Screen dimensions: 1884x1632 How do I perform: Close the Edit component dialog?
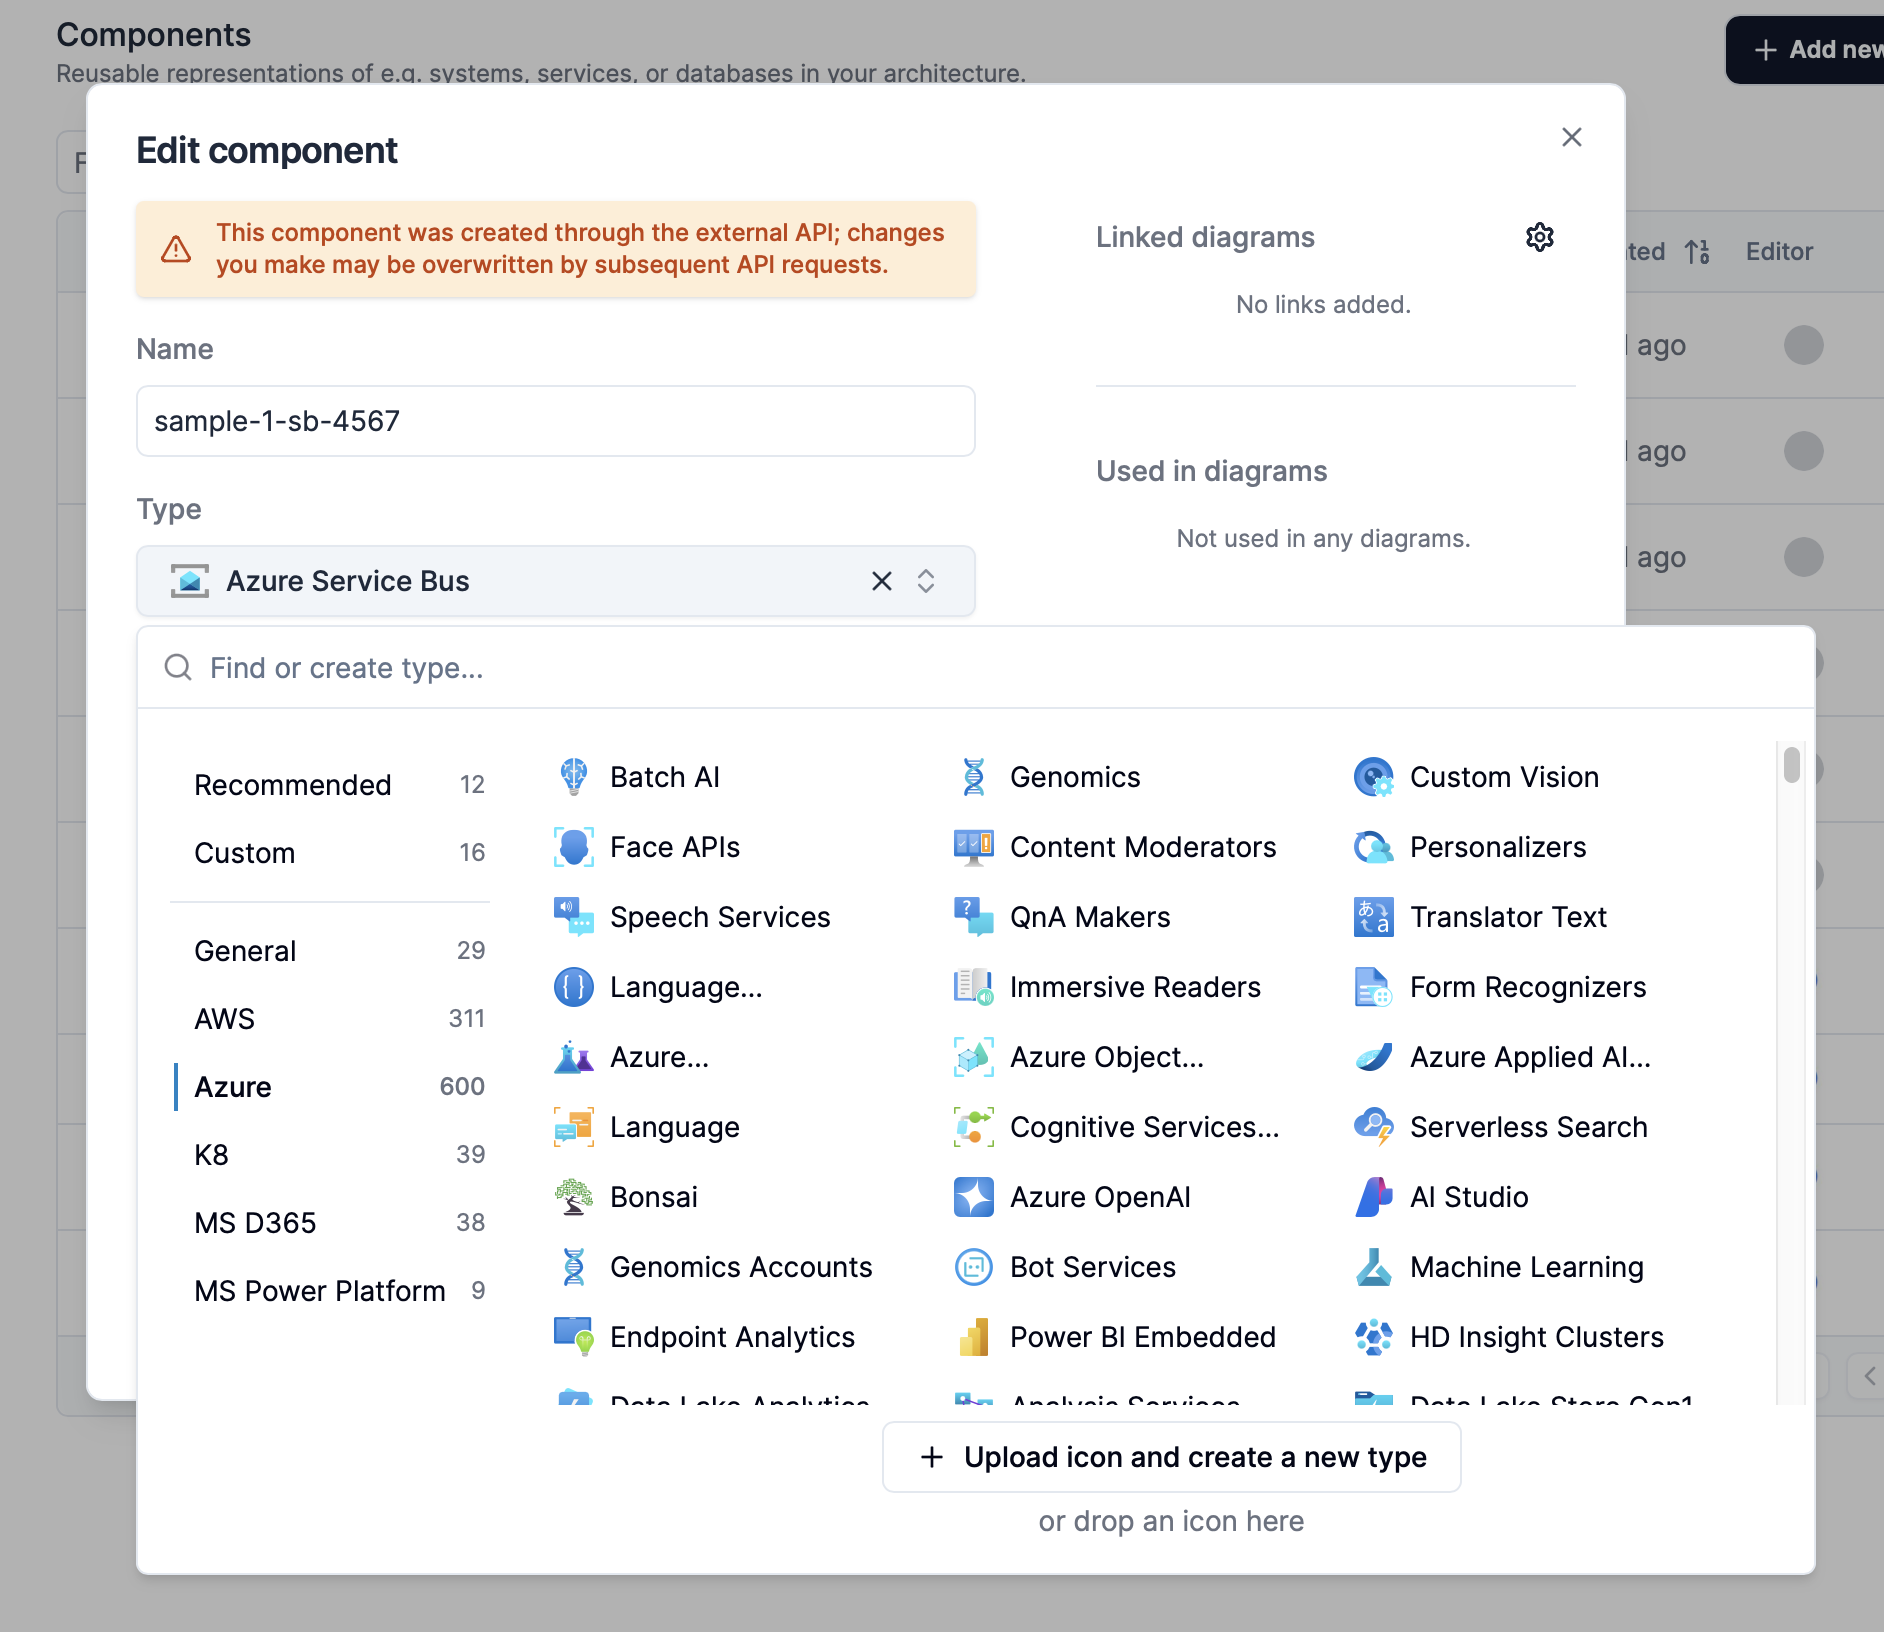pyautogui.click(x=1572, y=137)
